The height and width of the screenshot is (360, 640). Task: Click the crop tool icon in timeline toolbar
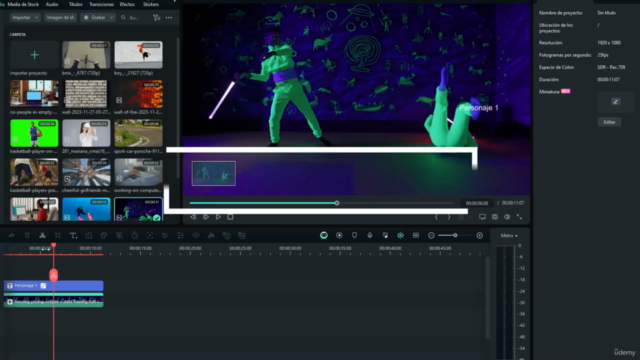pos(58,236)
